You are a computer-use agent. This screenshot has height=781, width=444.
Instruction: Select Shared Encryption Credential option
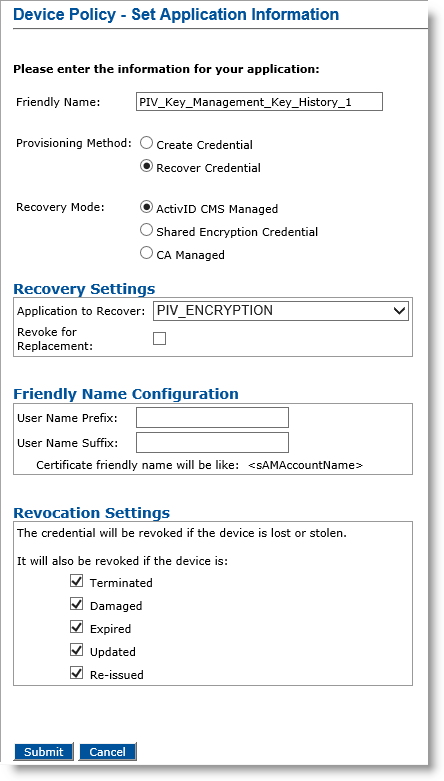[146, 230]
